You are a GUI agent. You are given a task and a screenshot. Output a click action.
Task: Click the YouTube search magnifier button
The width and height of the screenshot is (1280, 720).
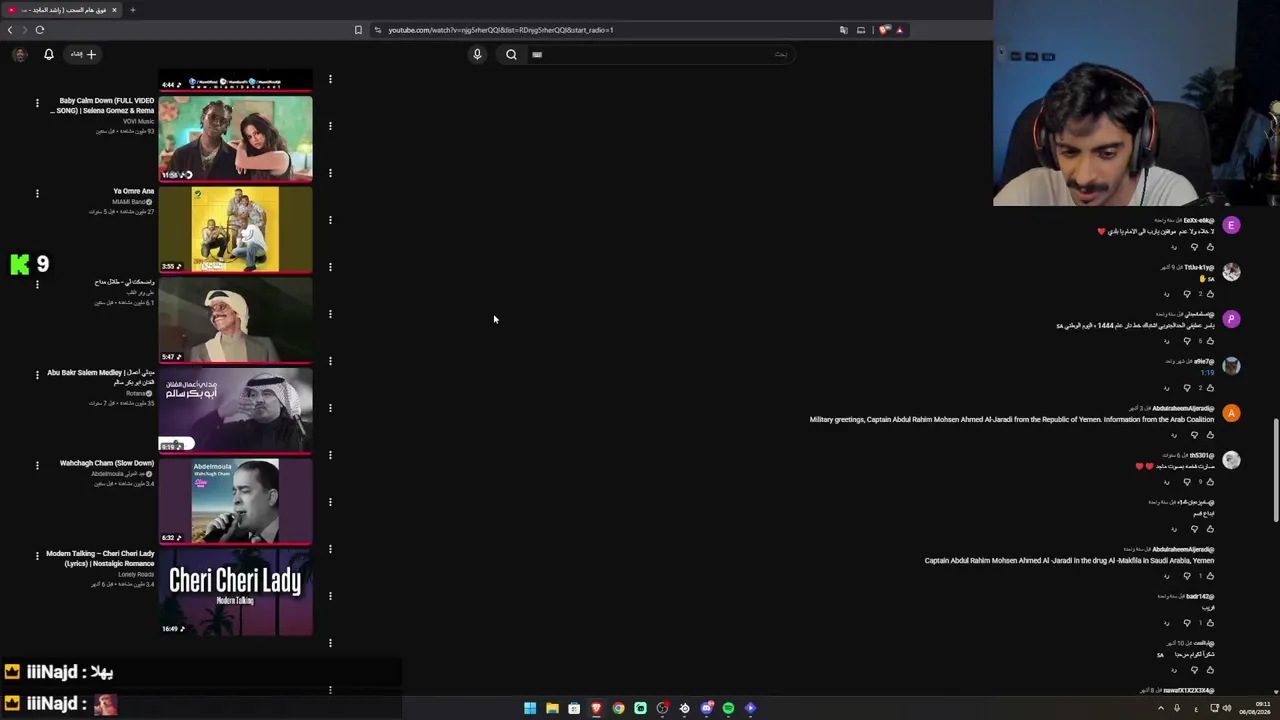tap(511, 54)
